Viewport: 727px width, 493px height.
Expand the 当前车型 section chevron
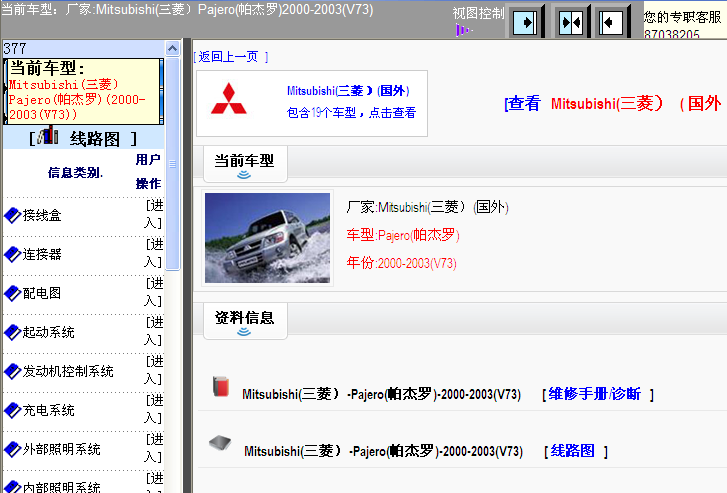(x=244, y=175)
